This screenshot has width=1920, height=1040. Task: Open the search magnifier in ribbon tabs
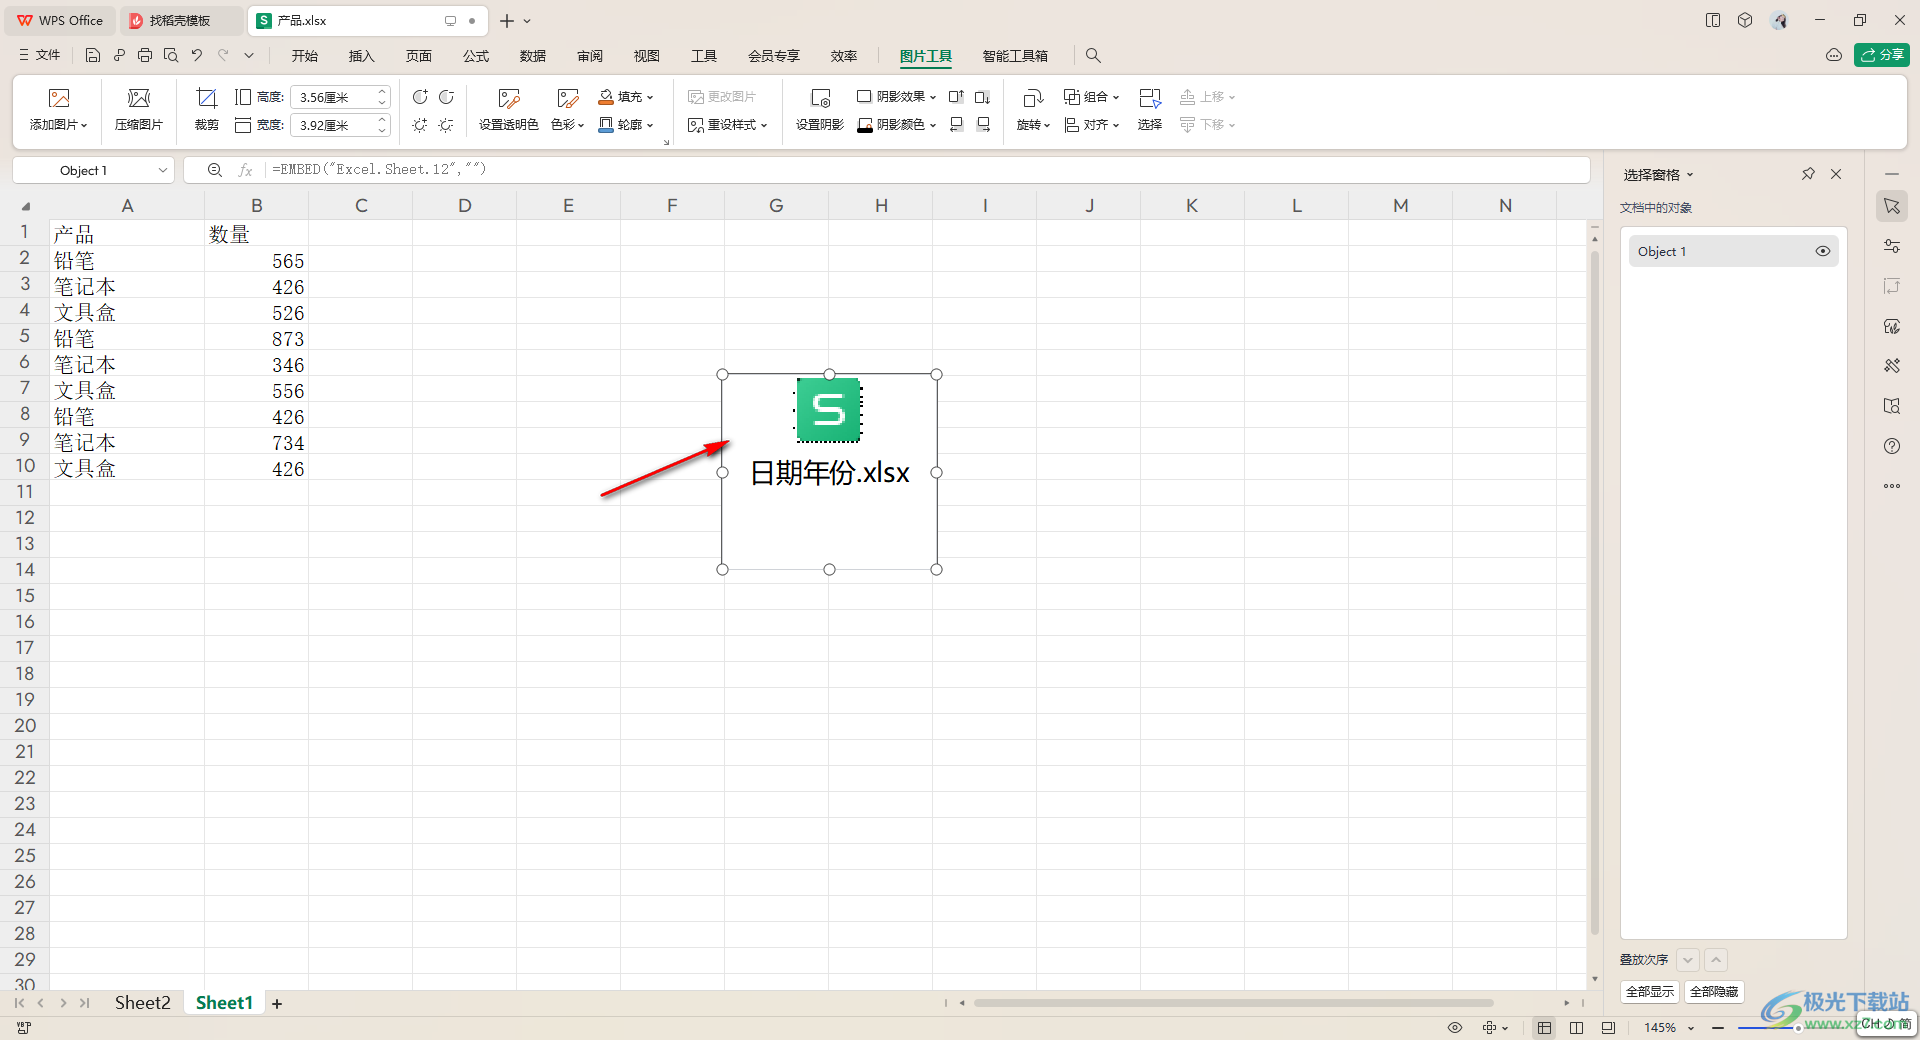point(1093,56)
